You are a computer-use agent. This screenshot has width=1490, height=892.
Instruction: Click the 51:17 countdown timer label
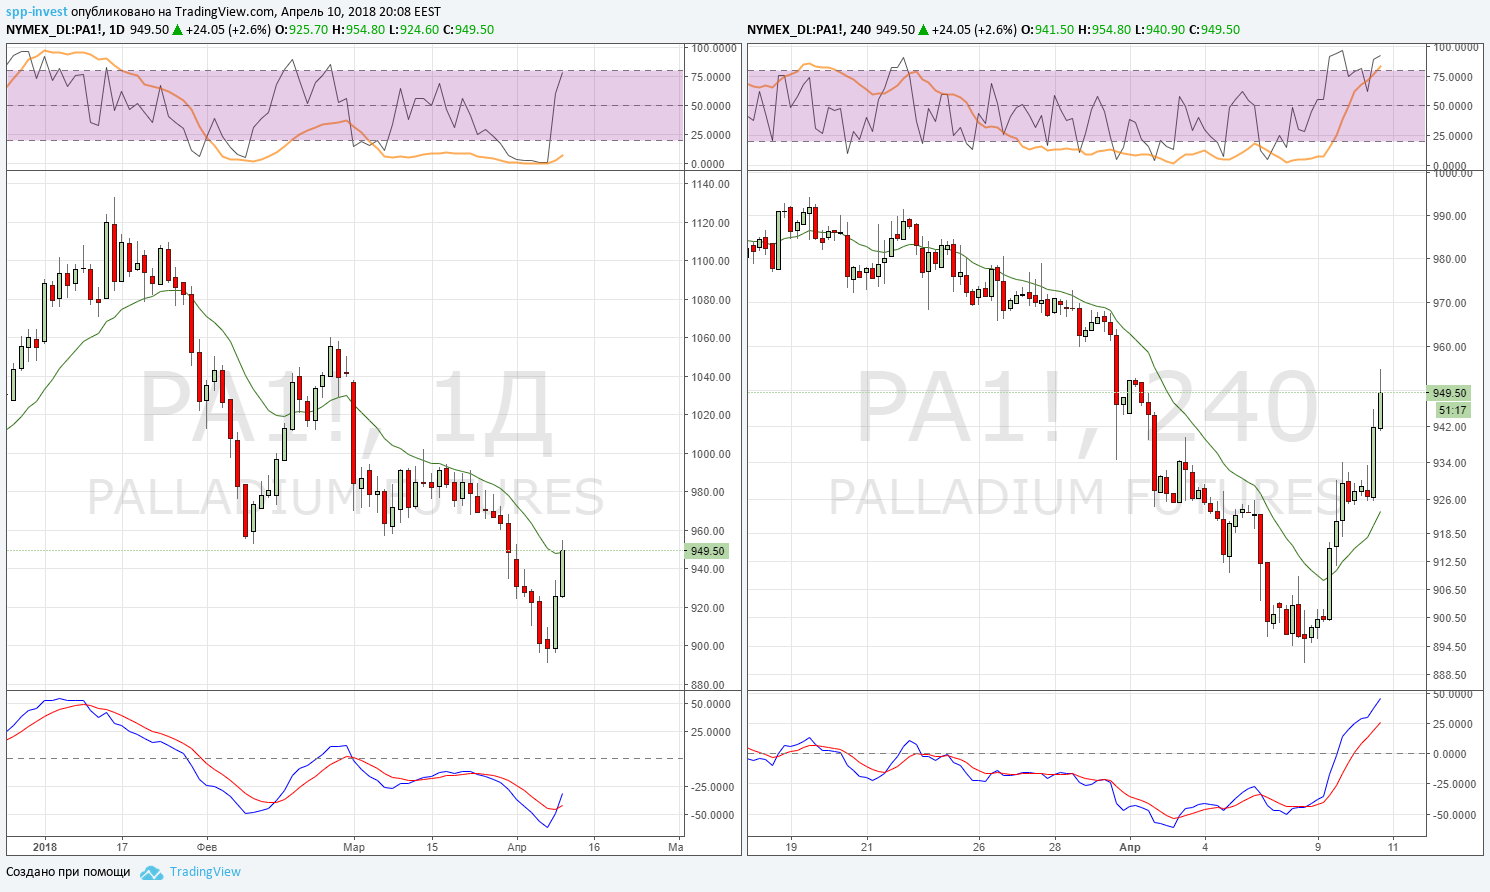(x=1452, y=410)
